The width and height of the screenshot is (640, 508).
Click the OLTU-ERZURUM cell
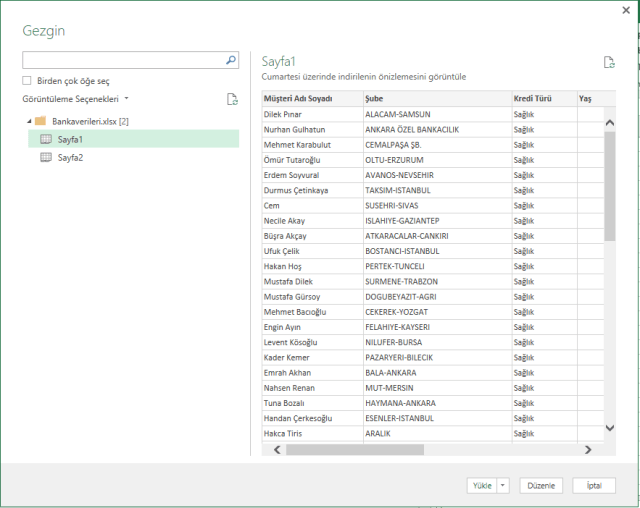(438, 160)
